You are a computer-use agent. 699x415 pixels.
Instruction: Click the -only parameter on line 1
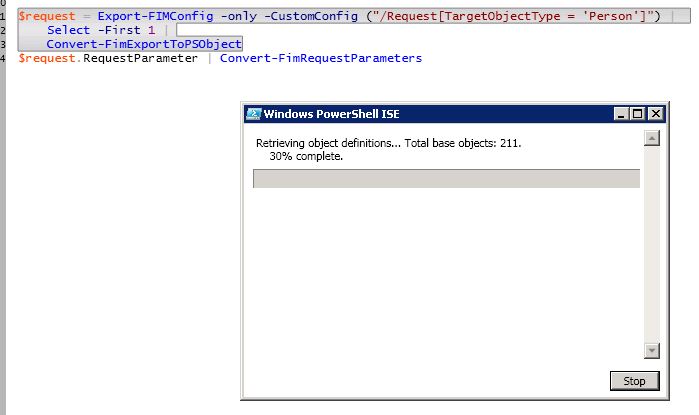[239, 16]
